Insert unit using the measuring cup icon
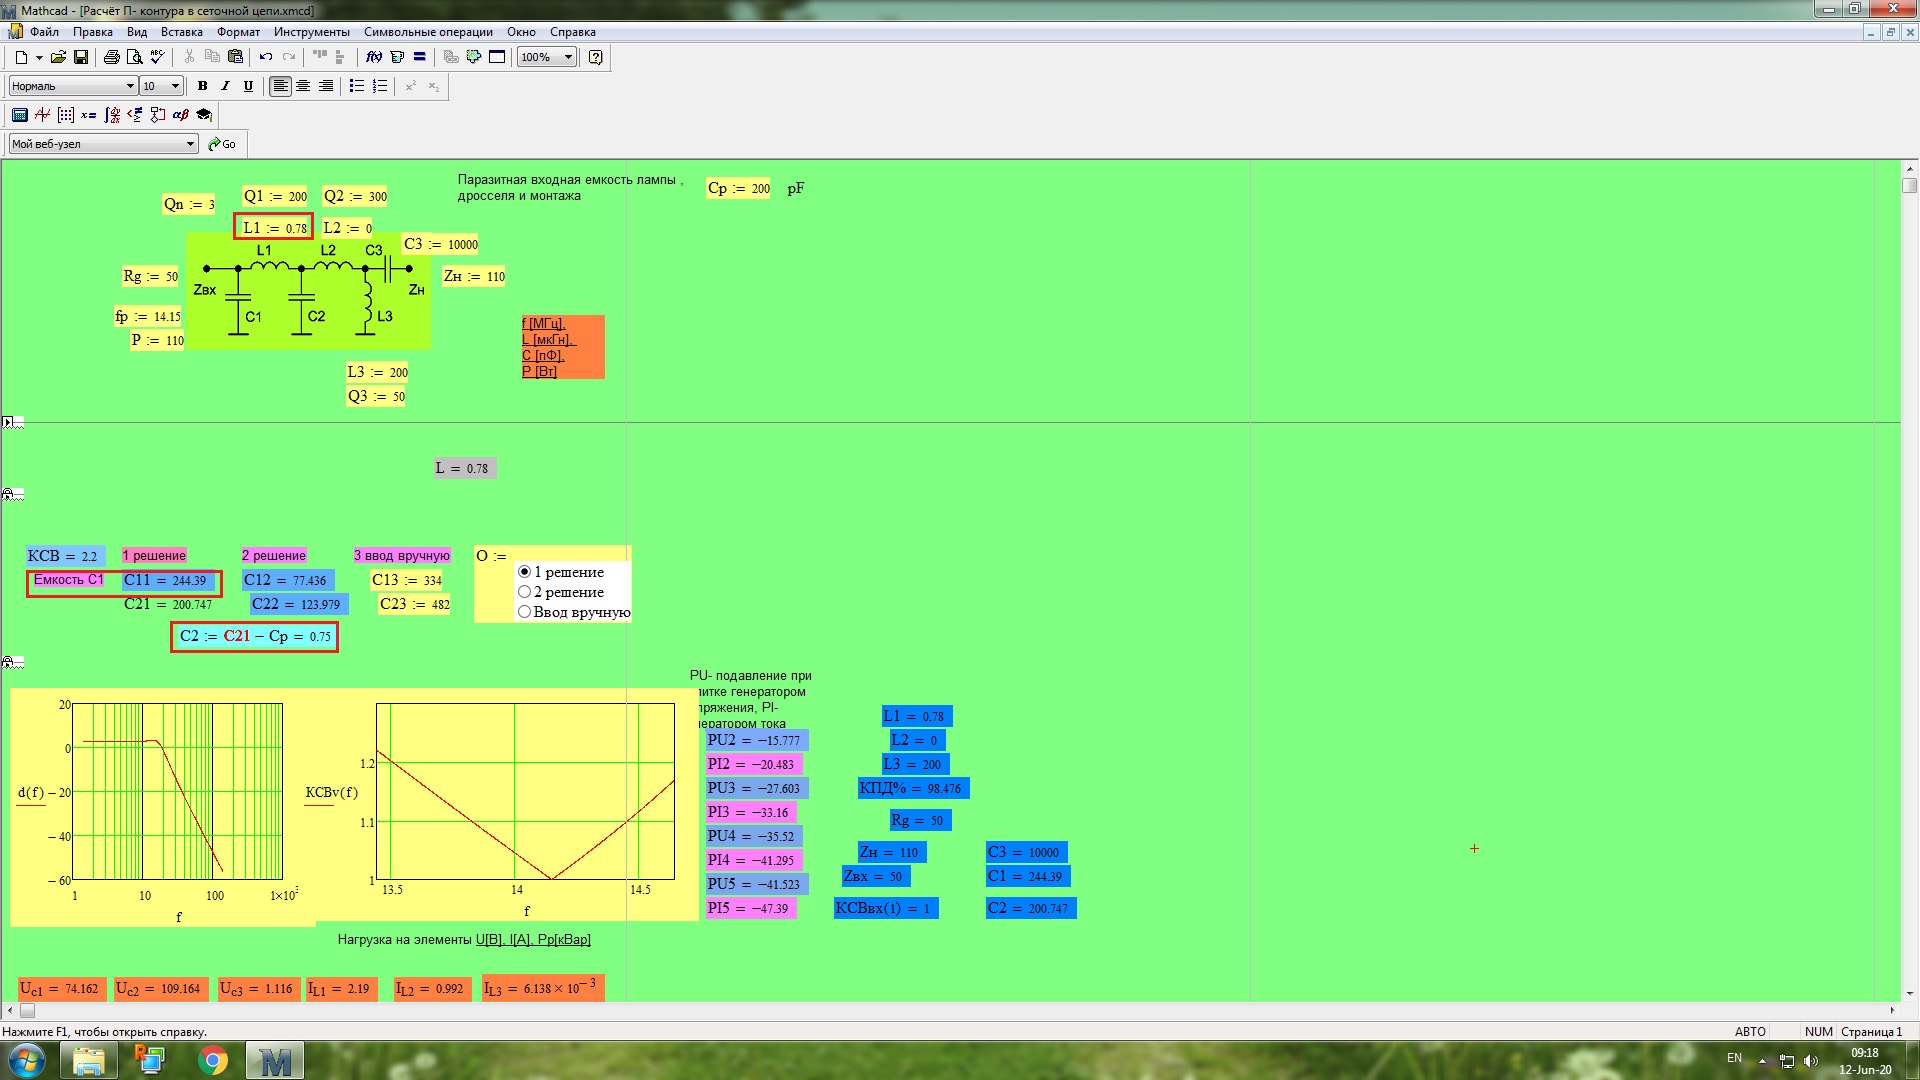 pyautogui.click(x=397, y=57)
